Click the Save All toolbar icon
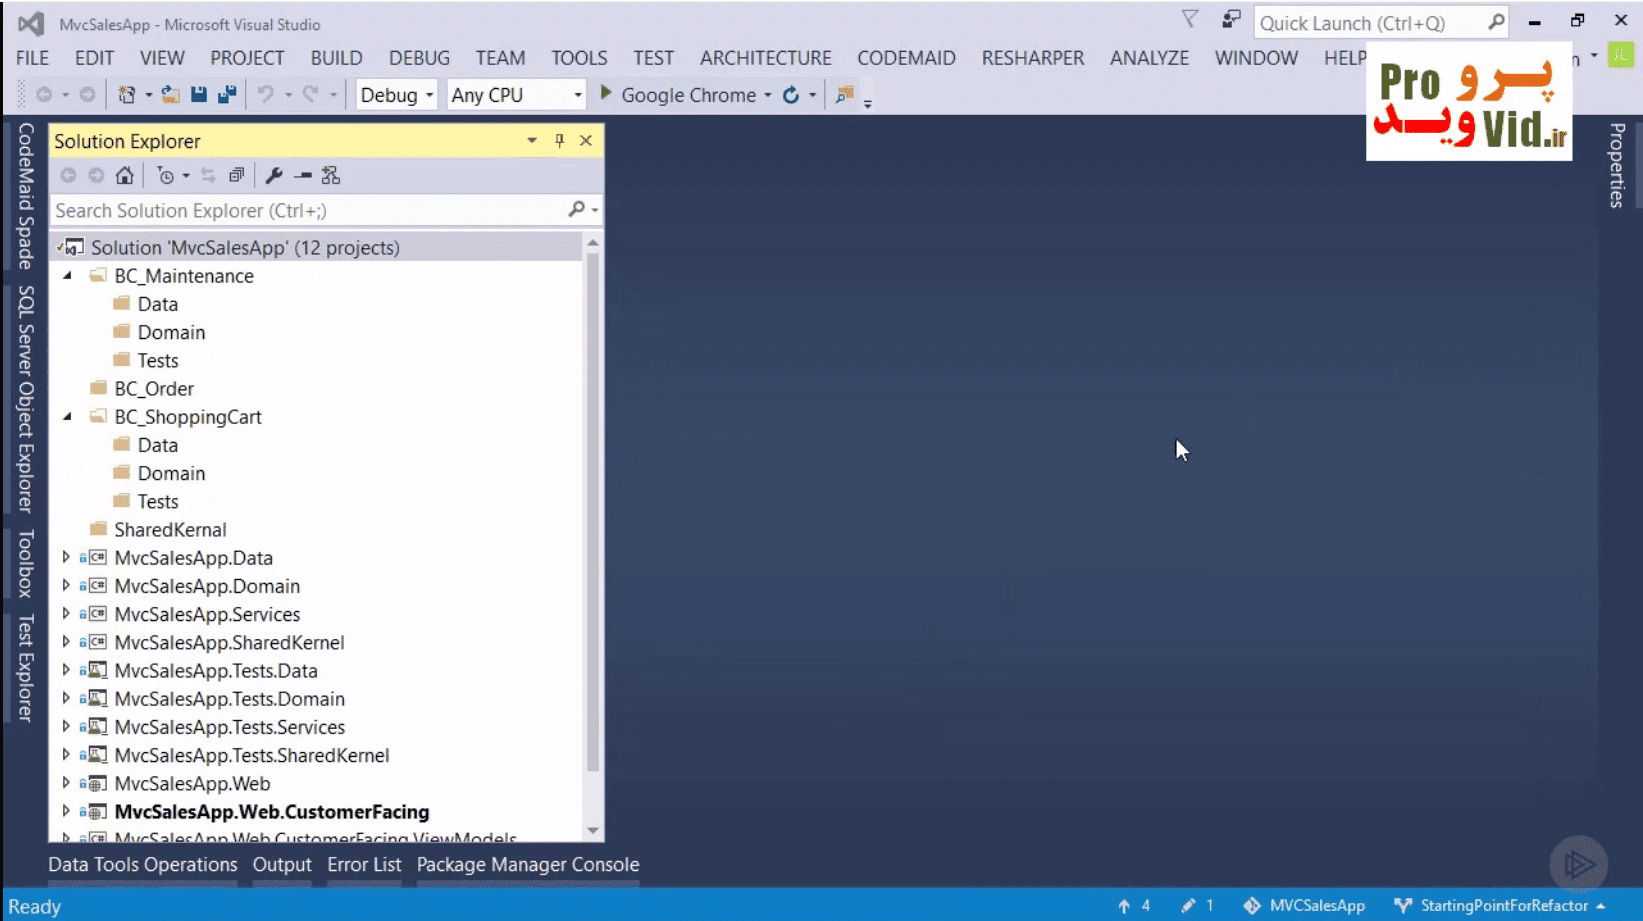 pyautogui.click(x=227, y=95)
